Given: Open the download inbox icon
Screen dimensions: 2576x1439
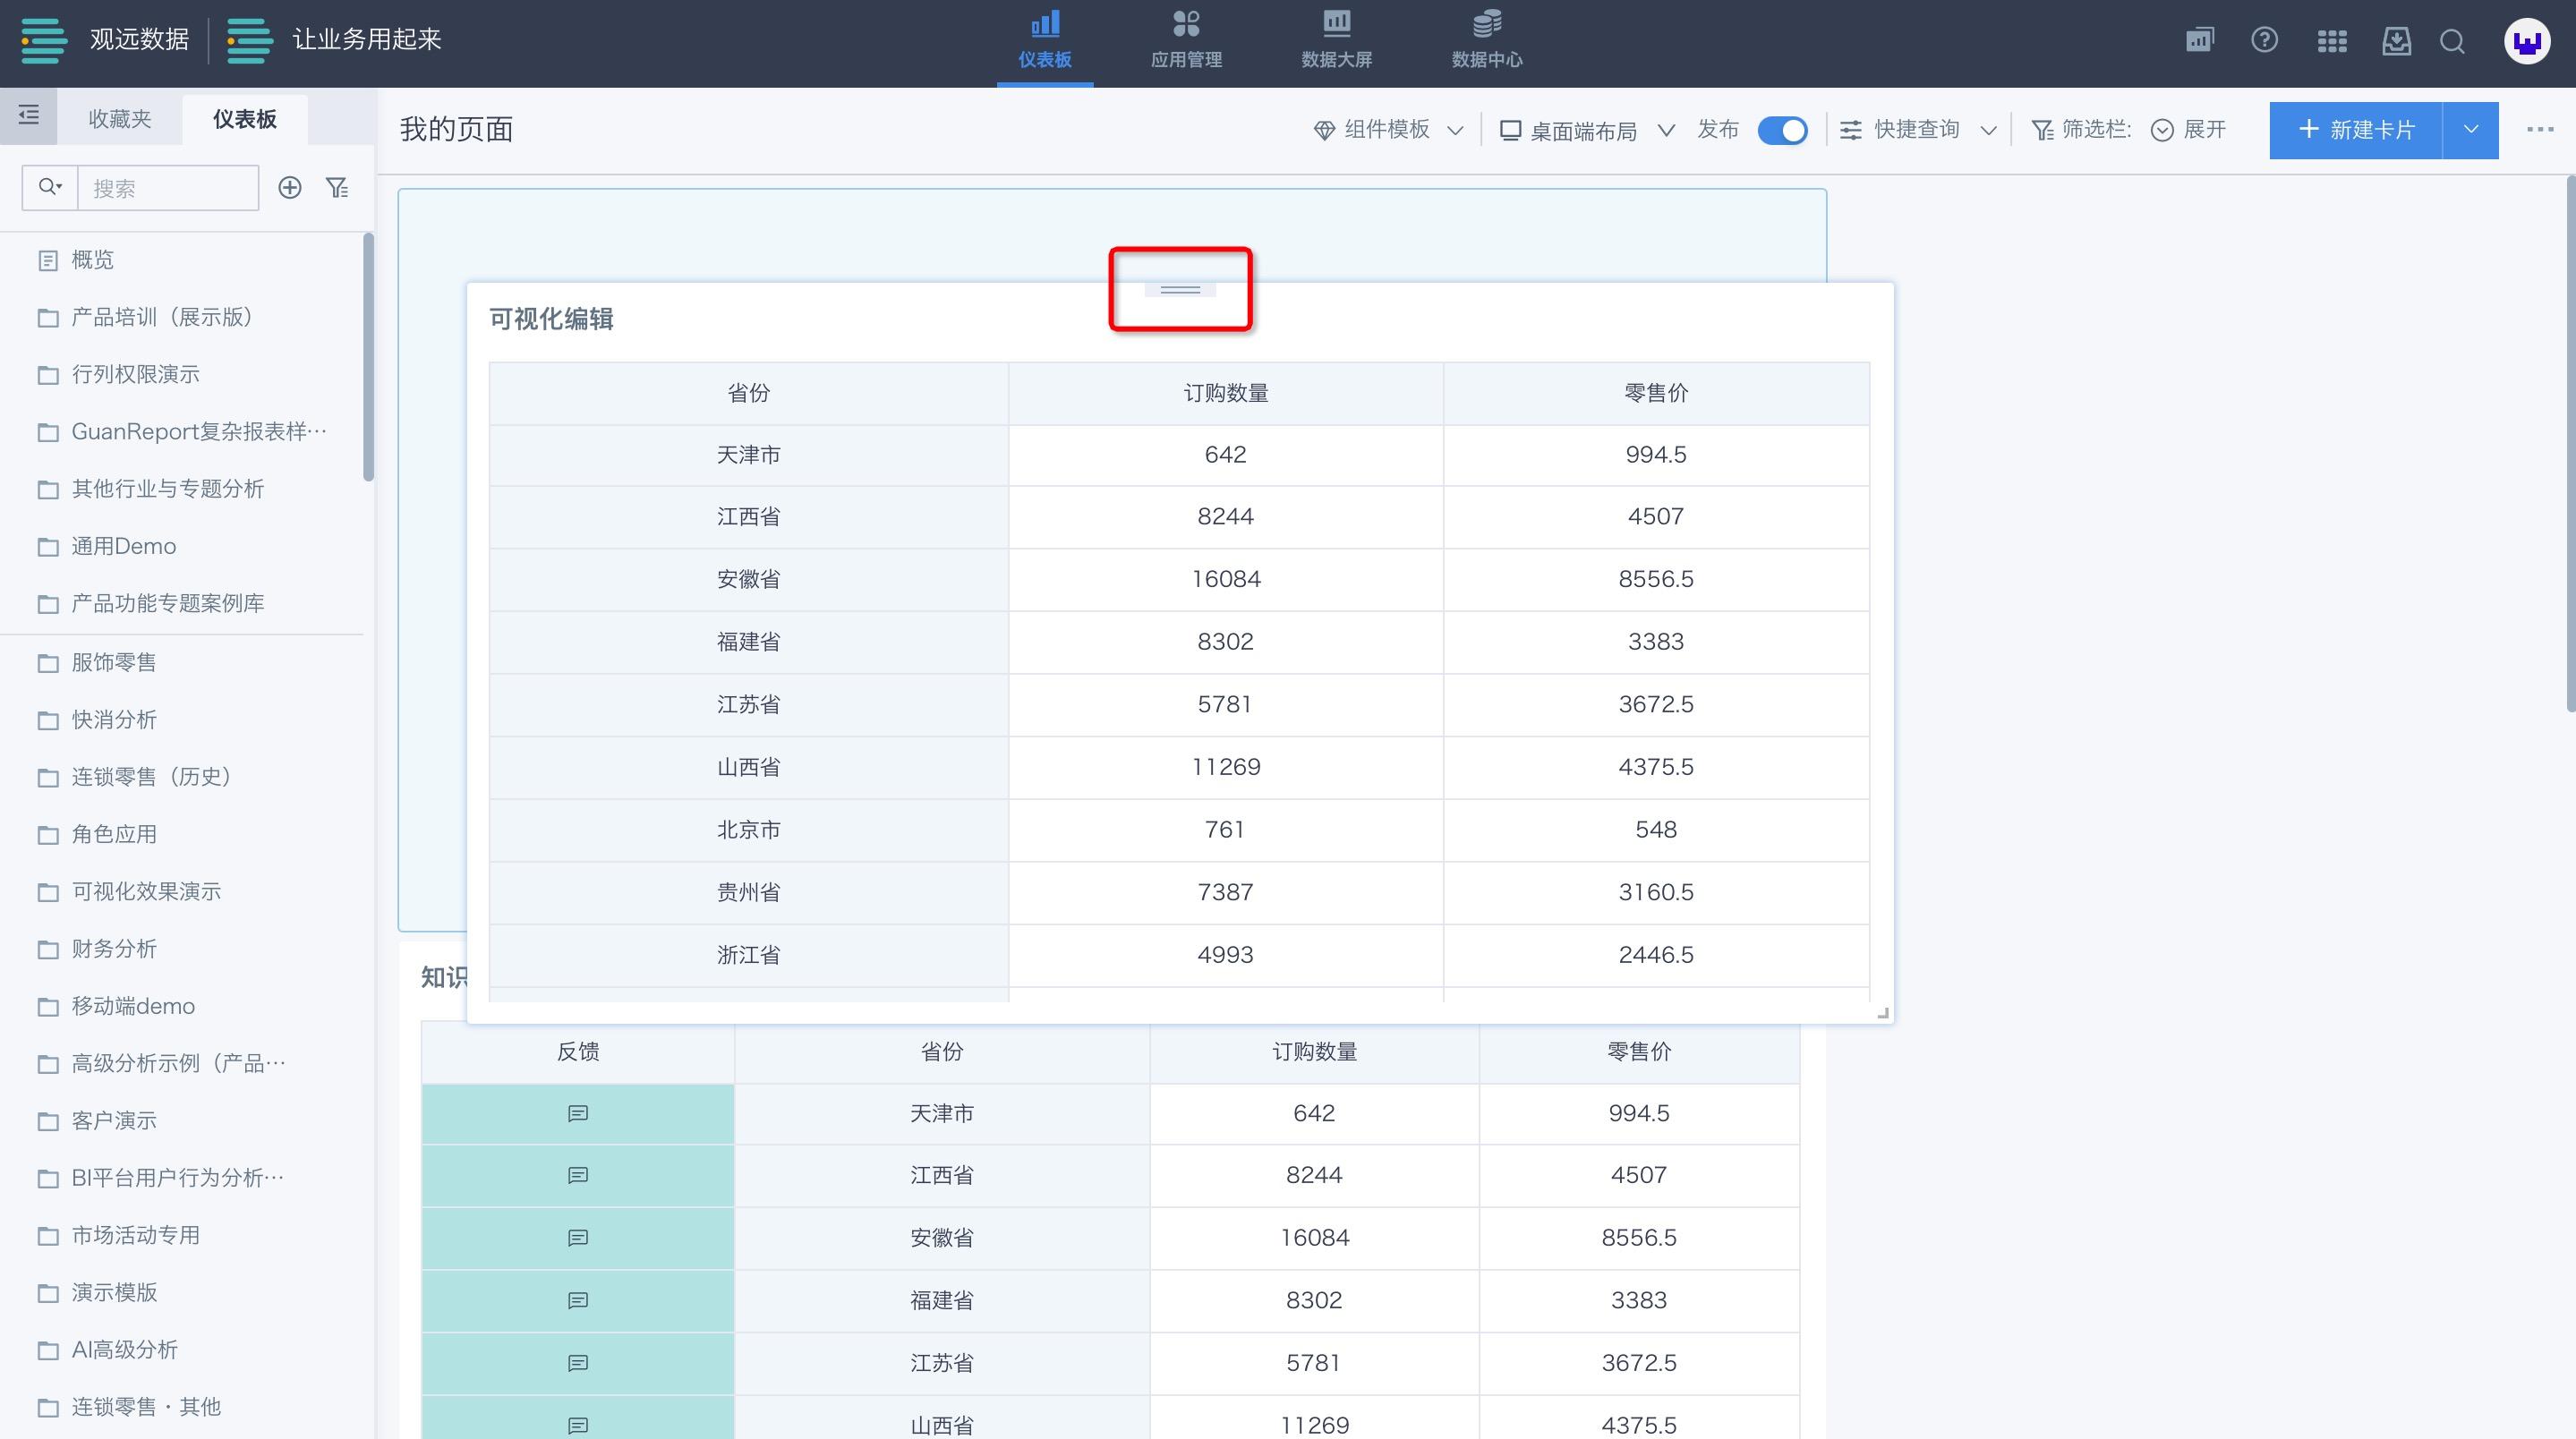Looking at the screenshot, I should click(2396, 41).
